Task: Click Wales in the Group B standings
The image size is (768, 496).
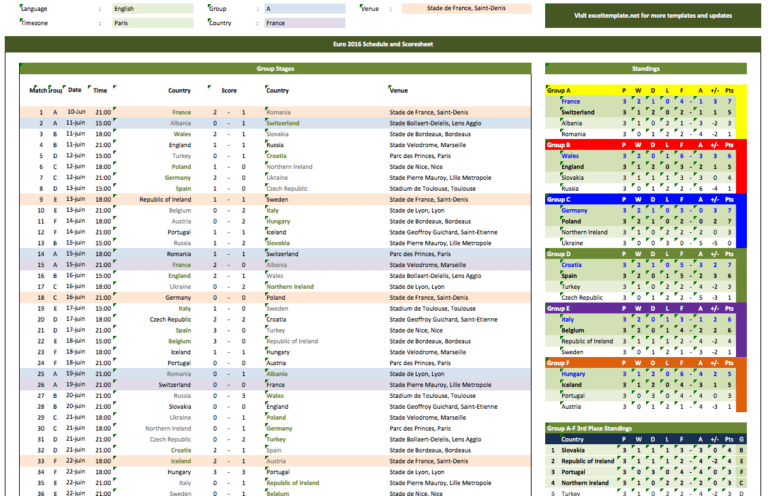Action: [x=570, y=156]
